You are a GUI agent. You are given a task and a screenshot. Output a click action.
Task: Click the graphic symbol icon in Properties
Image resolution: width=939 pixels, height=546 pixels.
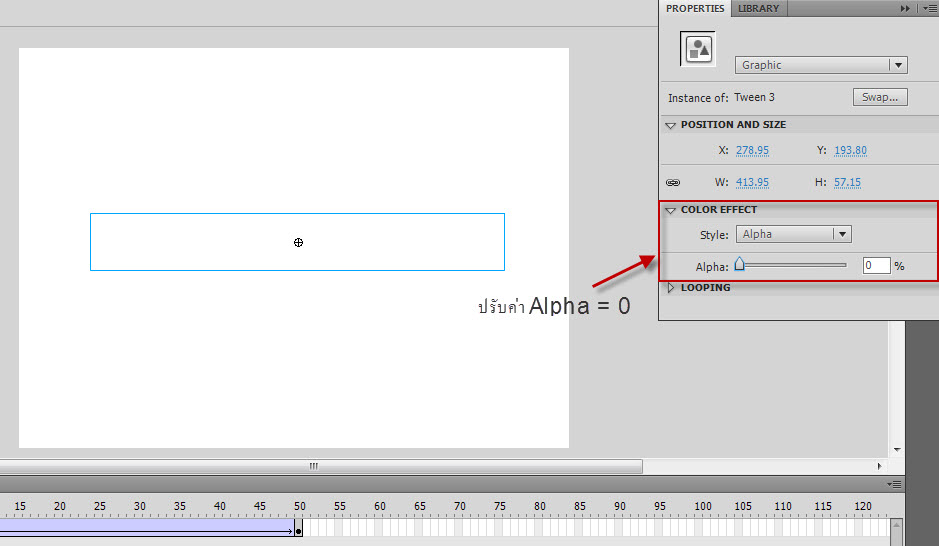tap(697, 49)
